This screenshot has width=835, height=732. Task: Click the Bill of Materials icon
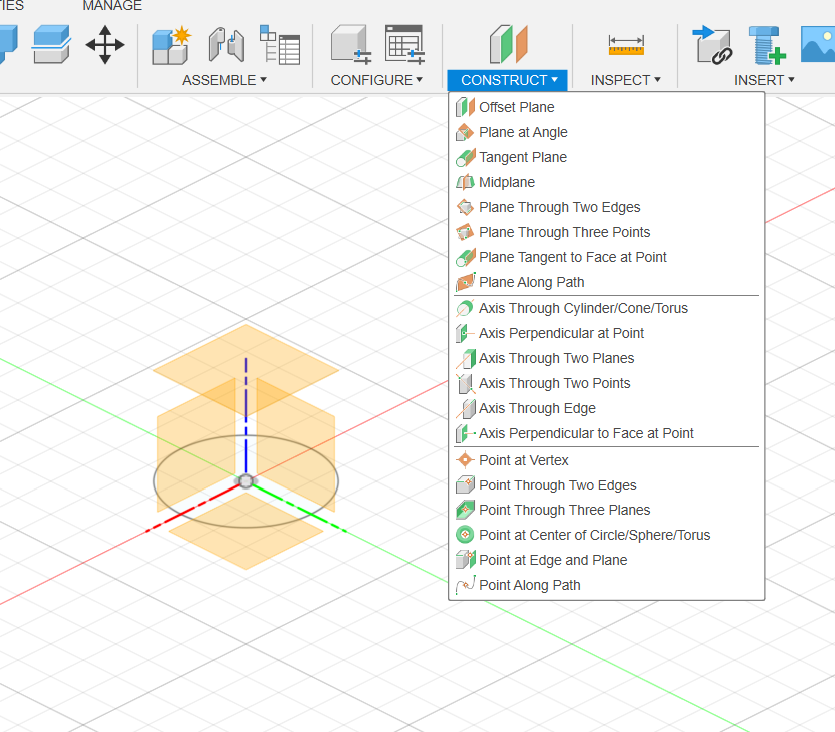280,45
